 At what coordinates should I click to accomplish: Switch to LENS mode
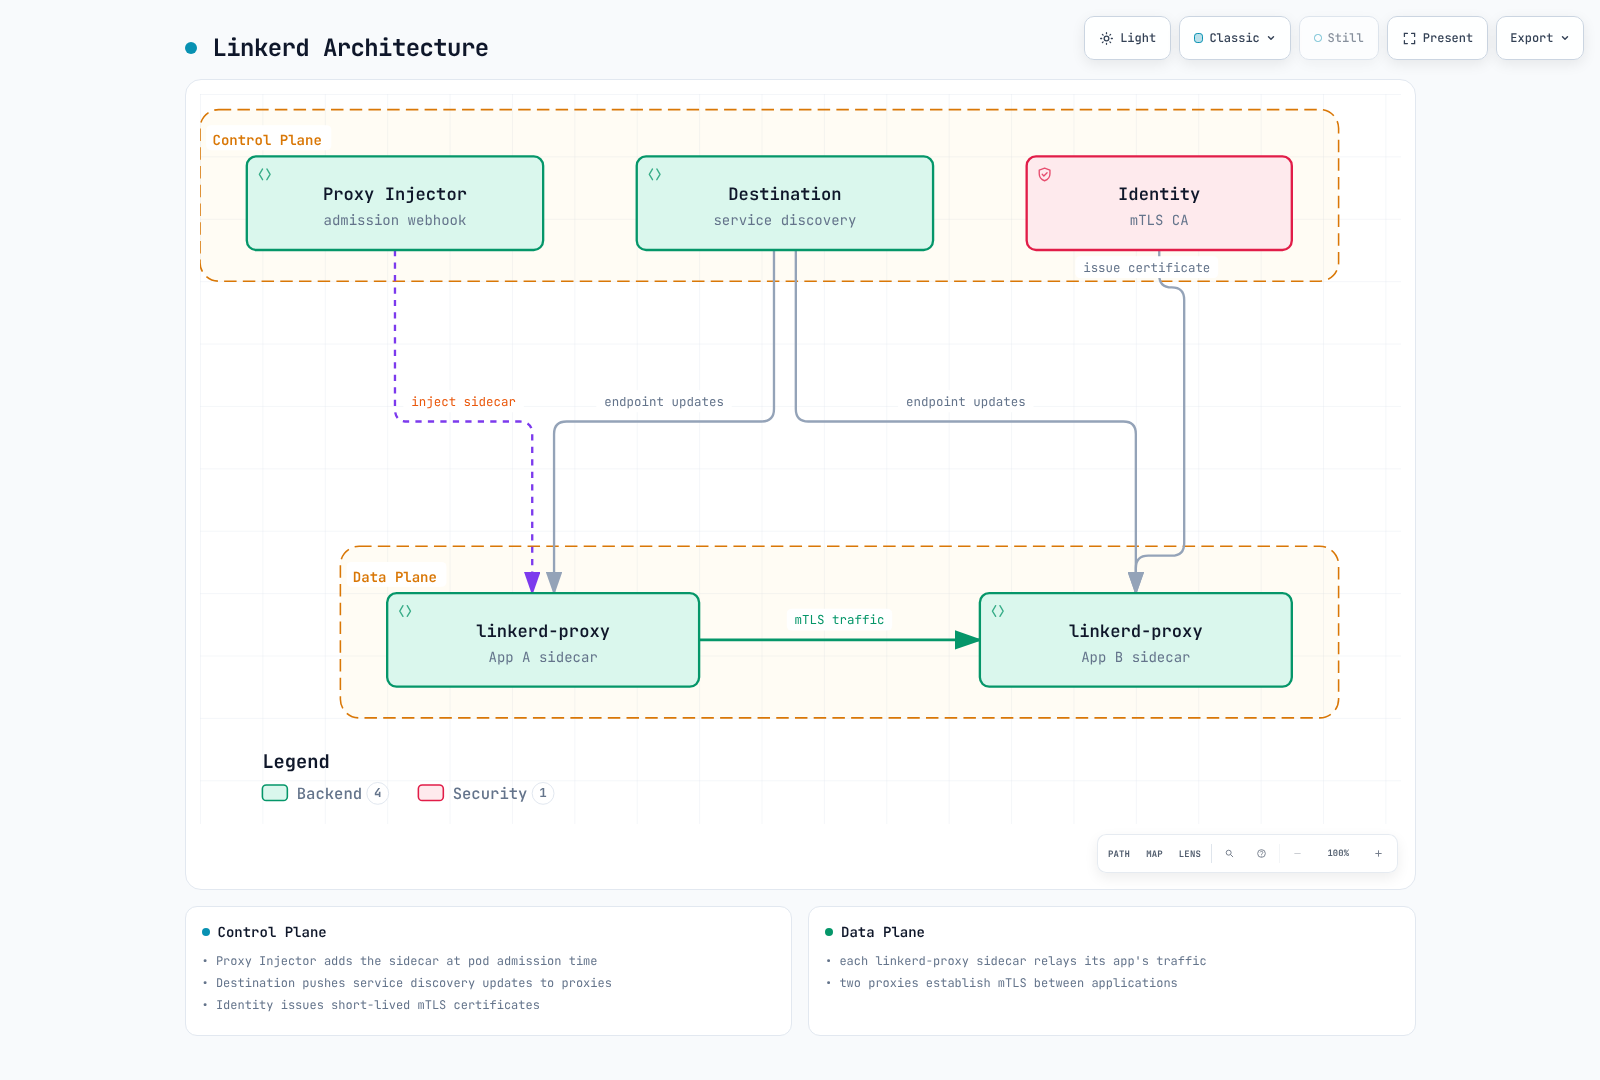1190,854
